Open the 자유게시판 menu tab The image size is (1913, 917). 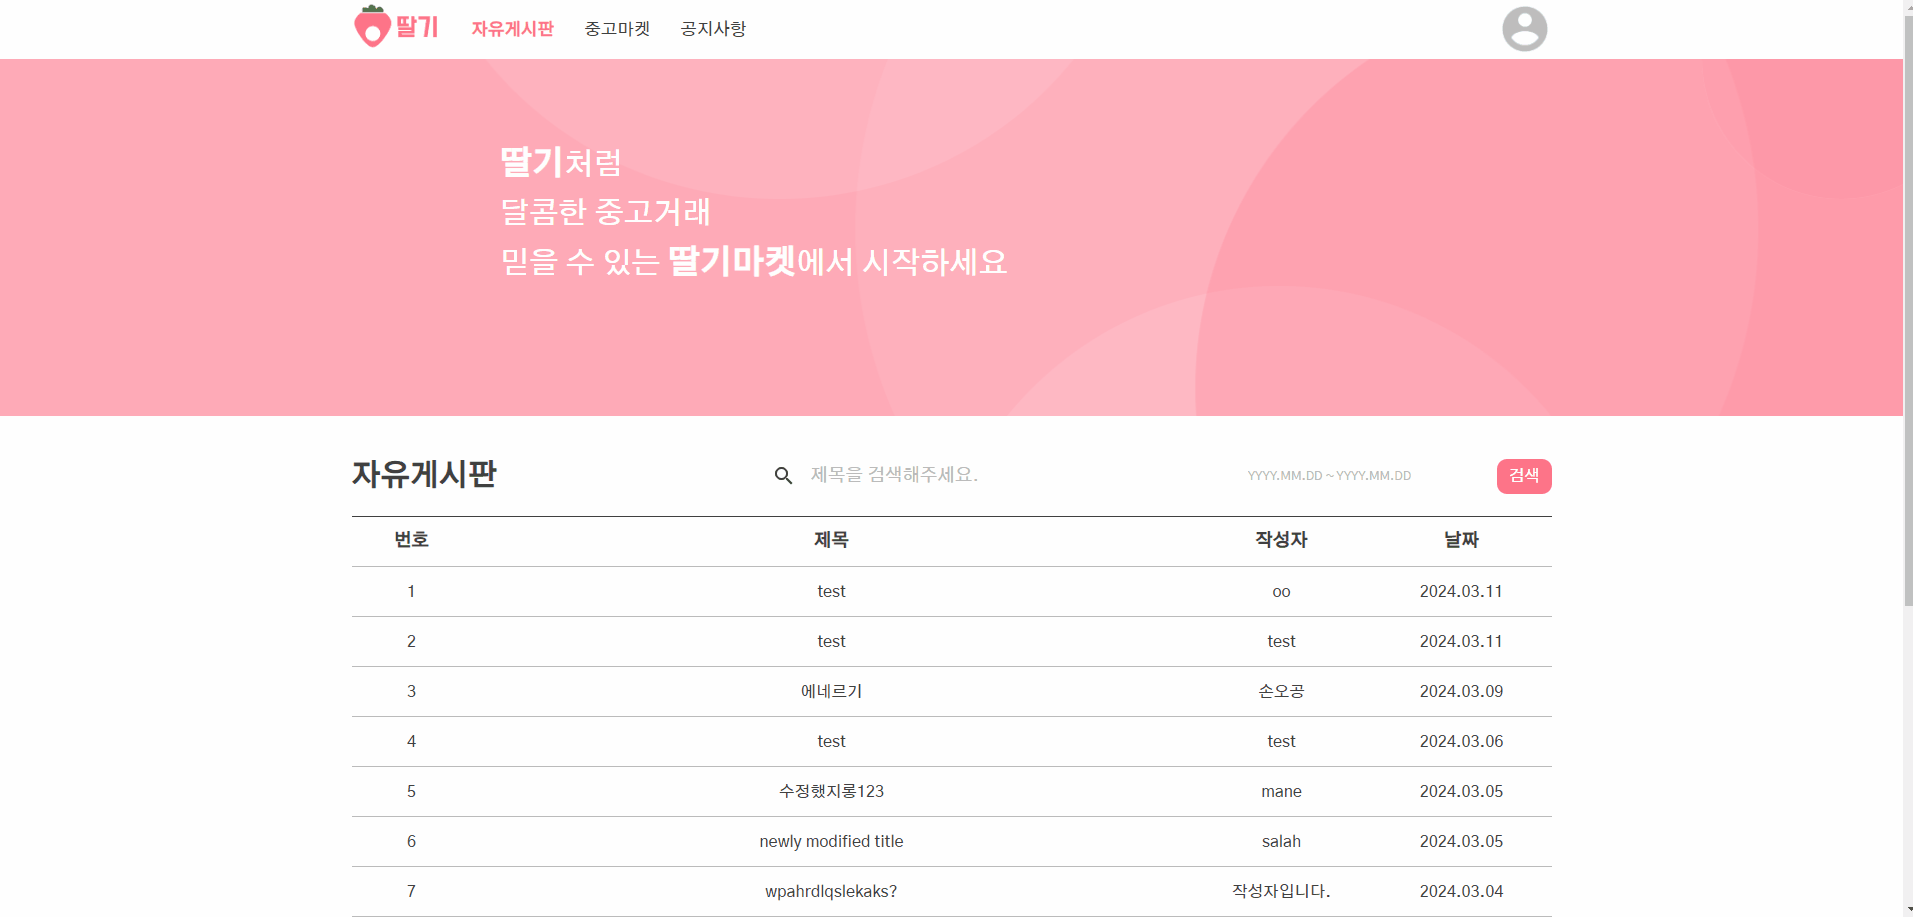(x=512, y=29)
